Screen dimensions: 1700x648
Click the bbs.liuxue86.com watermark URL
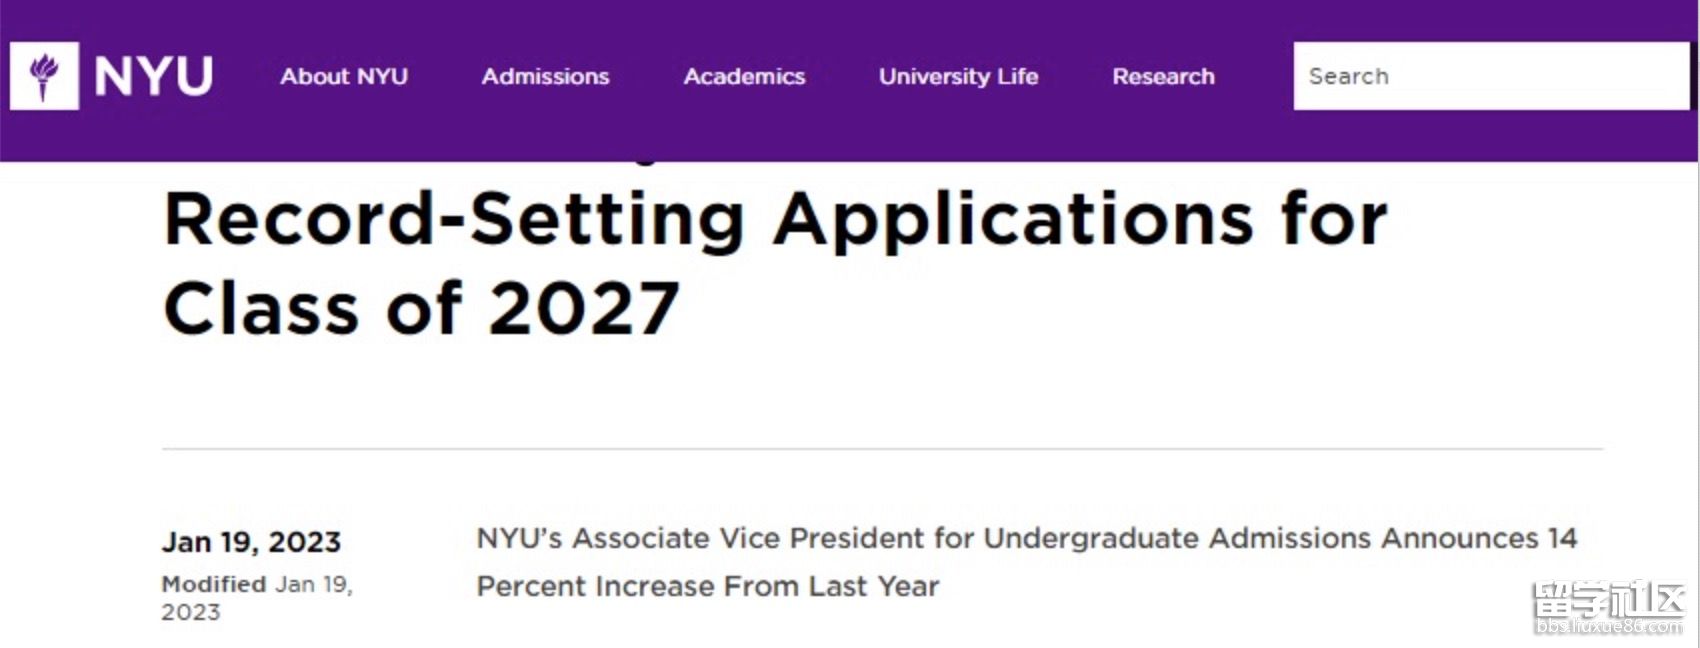pos(1608,627)
